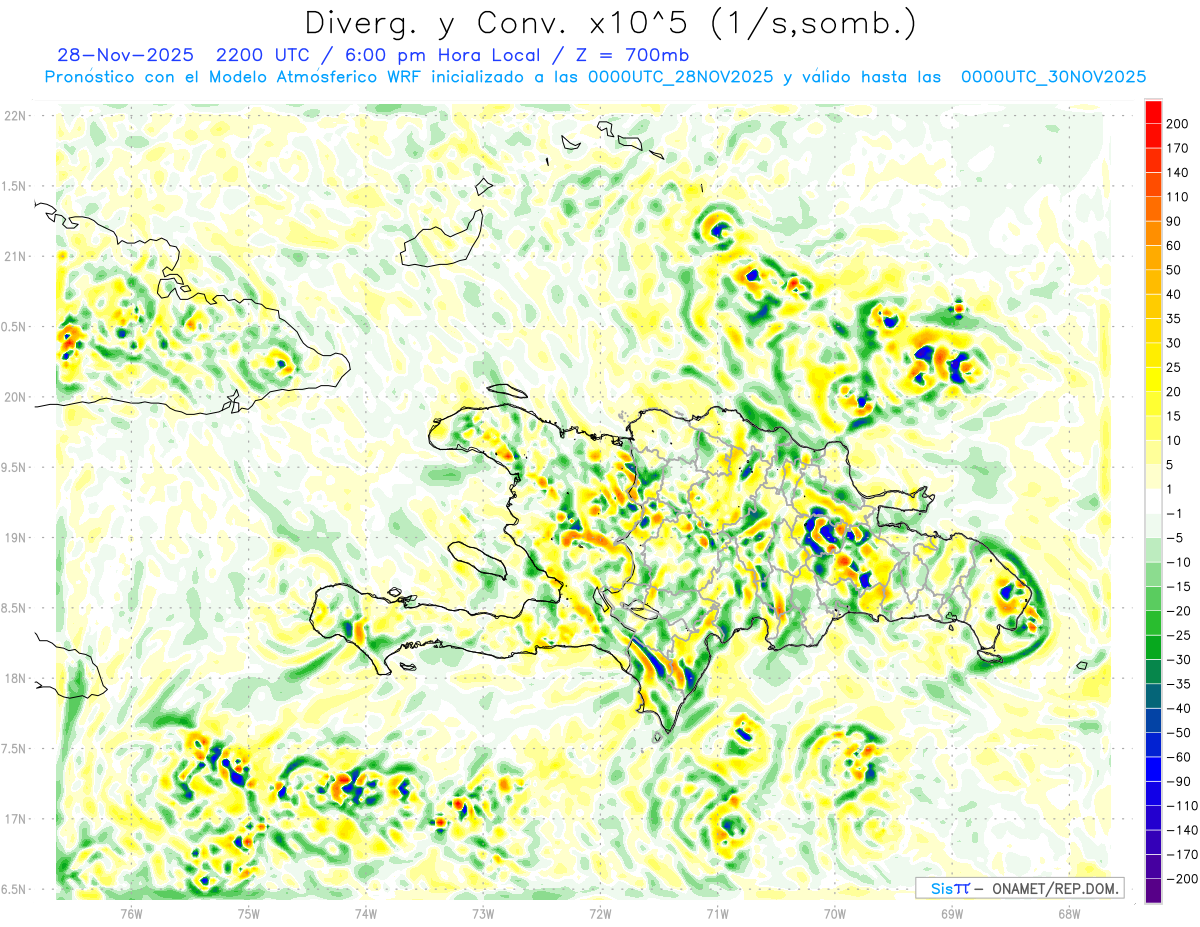The image size is (1200, 927).
Task: Click the "21N" latitude label
Action: coord(15,256)
